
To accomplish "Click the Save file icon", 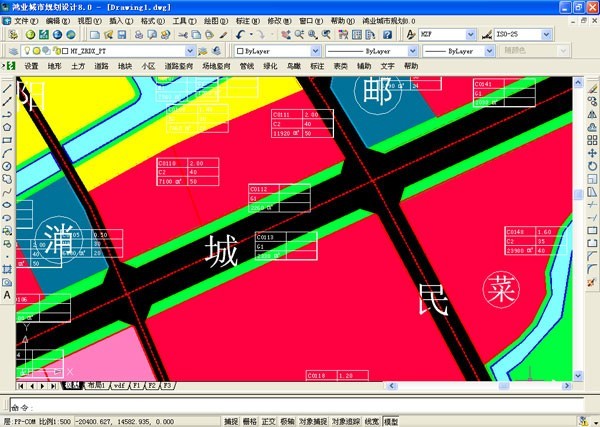I will [x=122, y=35].
